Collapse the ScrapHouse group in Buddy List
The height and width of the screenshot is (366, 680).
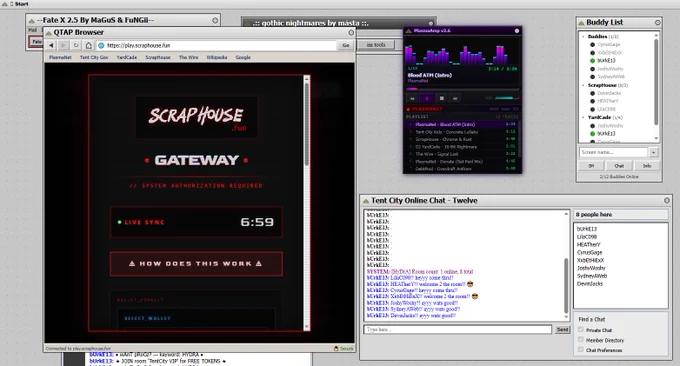tap(583, 85)
